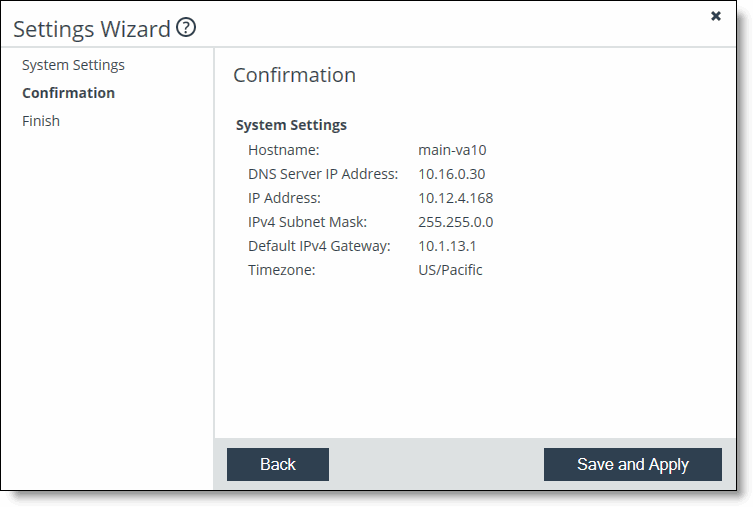Open the Settings Wizard help icon
The image size is (753, 507).
tap(186, 27)
